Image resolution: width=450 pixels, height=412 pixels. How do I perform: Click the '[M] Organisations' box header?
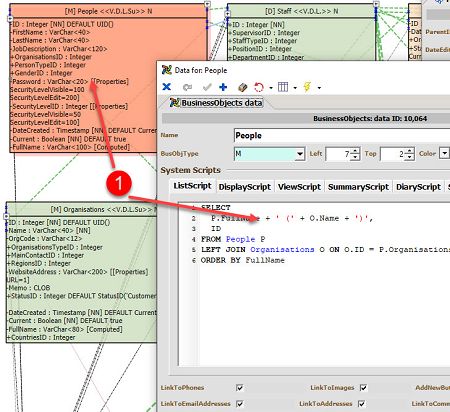pos(82,210)
